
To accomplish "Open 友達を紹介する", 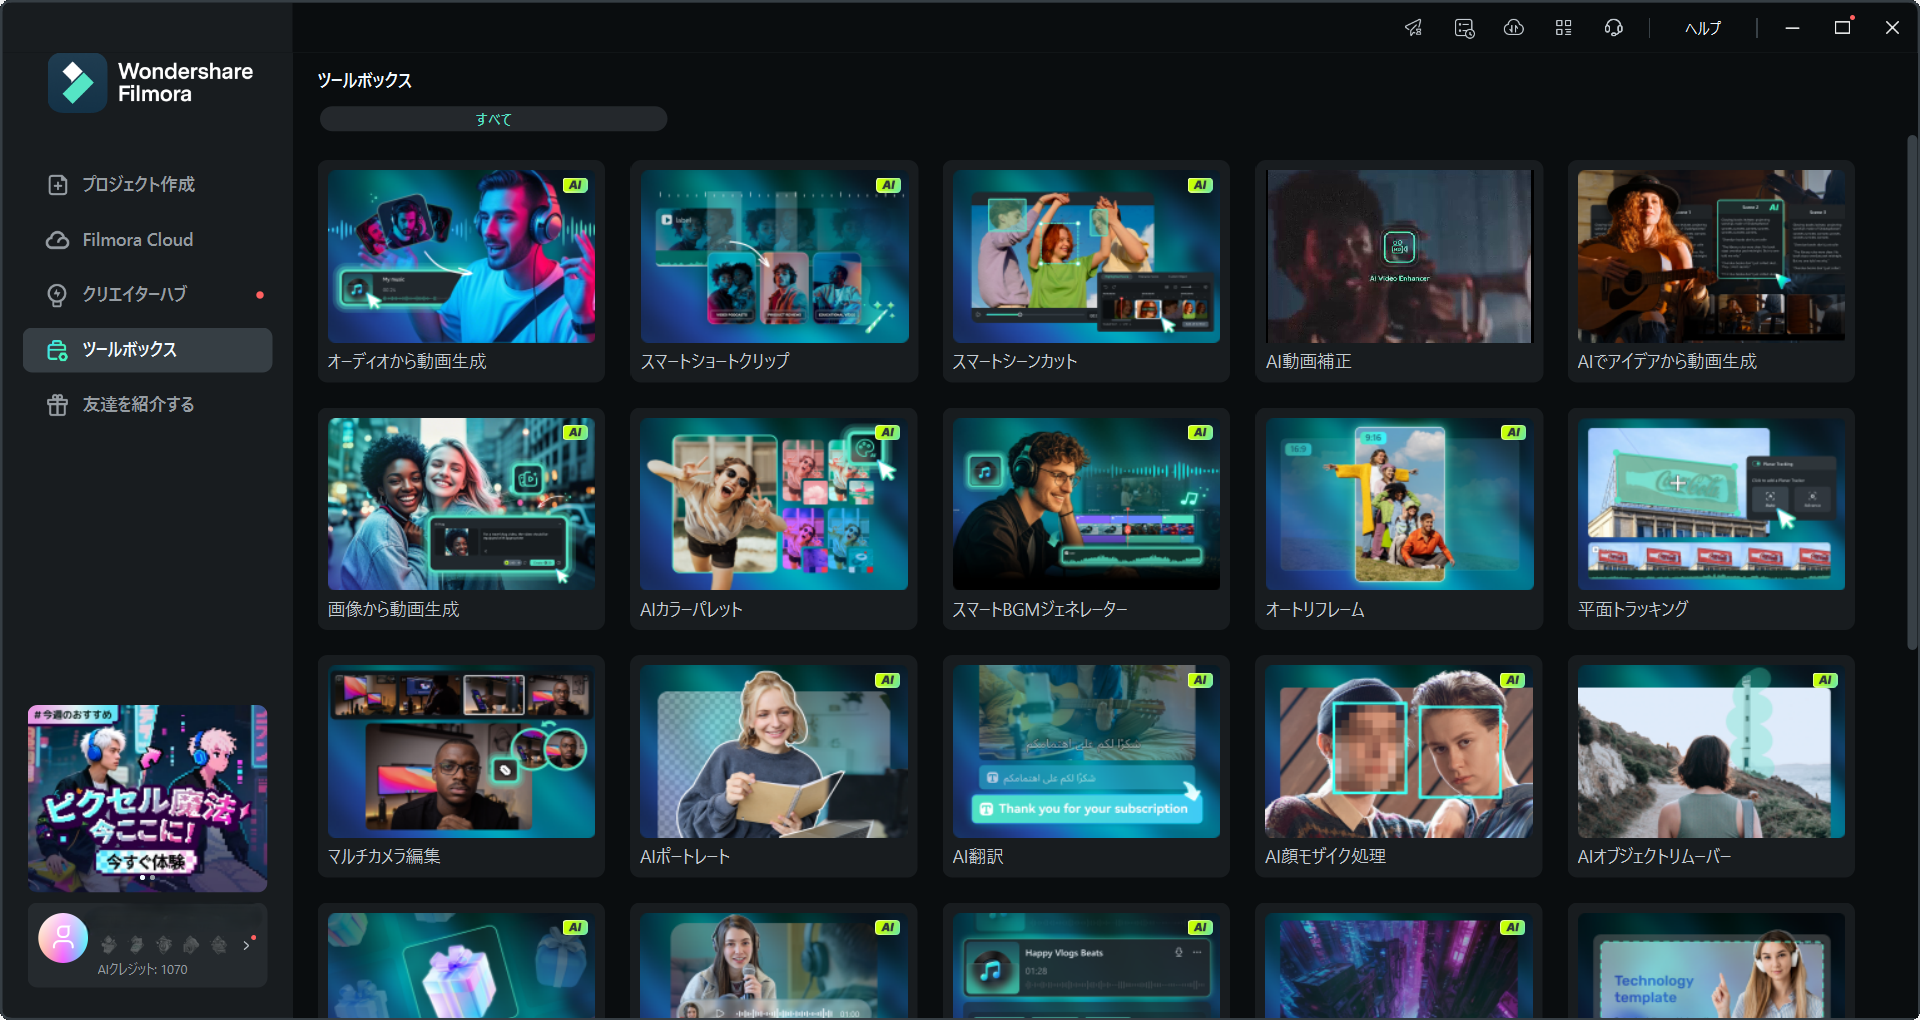I will tap(147, 405).
